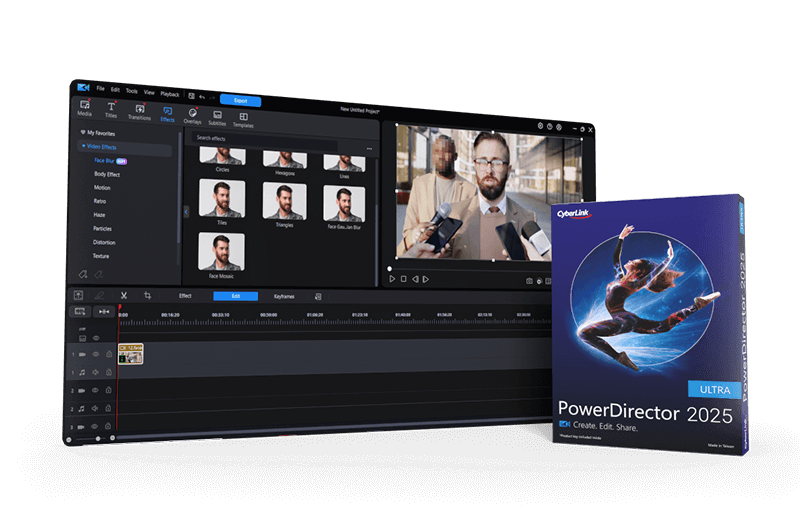Open the File menu
The width and height of the screenshot is (800, 525).
coord(101,88)
